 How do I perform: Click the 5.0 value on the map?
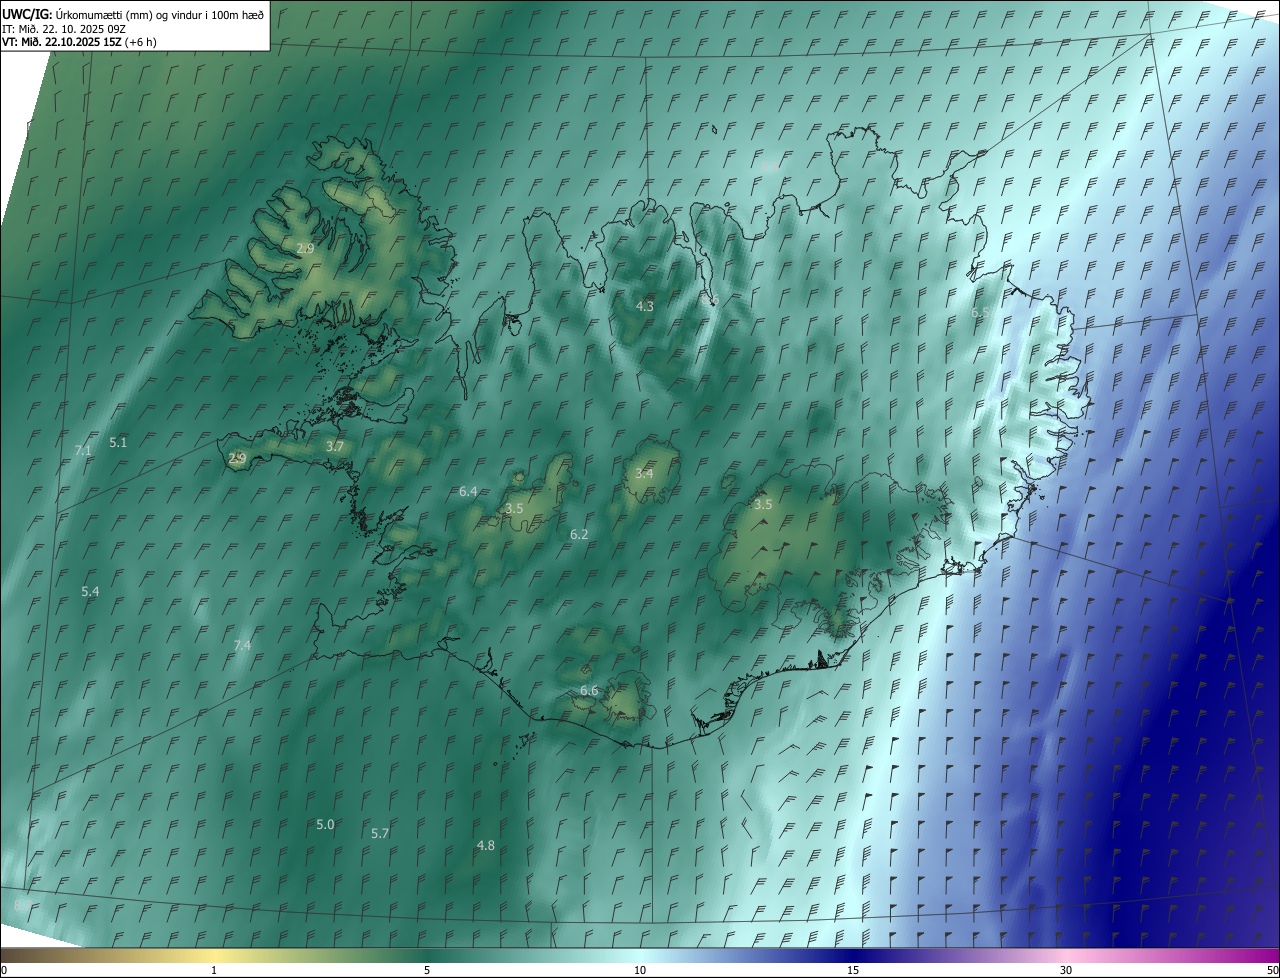tap(325, 824)
